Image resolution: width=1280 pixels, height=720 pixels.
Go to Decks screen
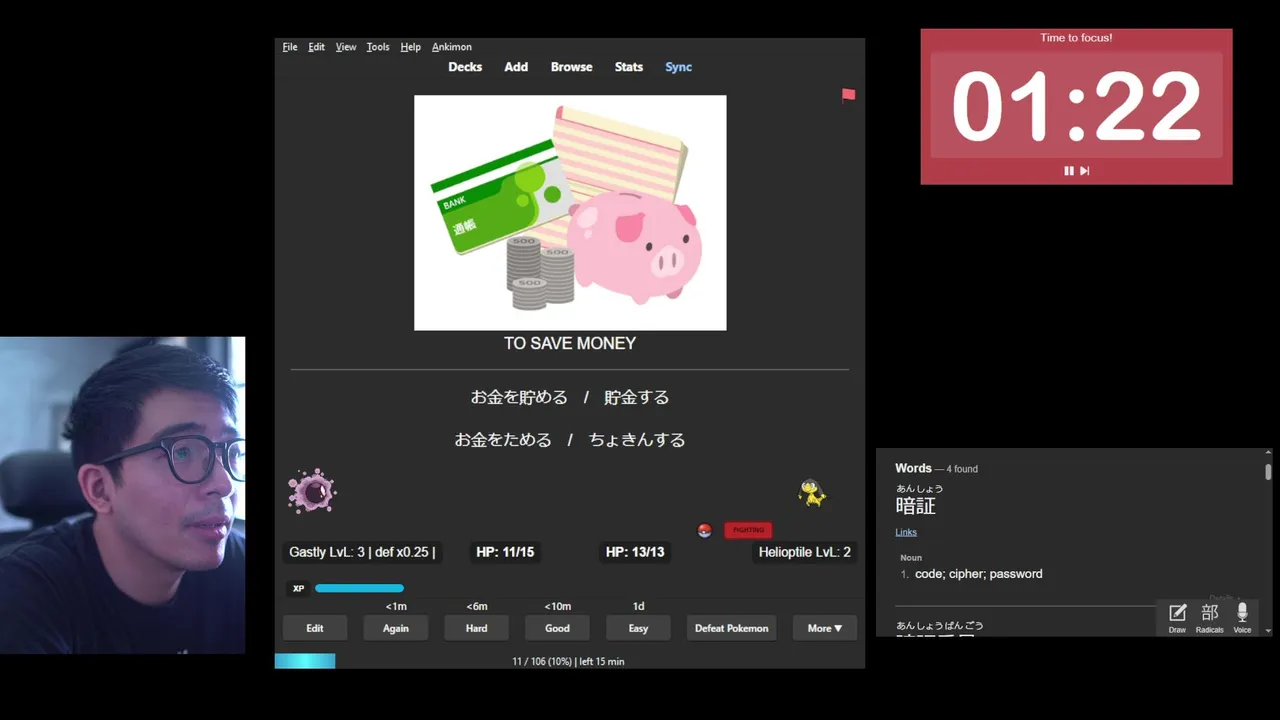(465, 67)
